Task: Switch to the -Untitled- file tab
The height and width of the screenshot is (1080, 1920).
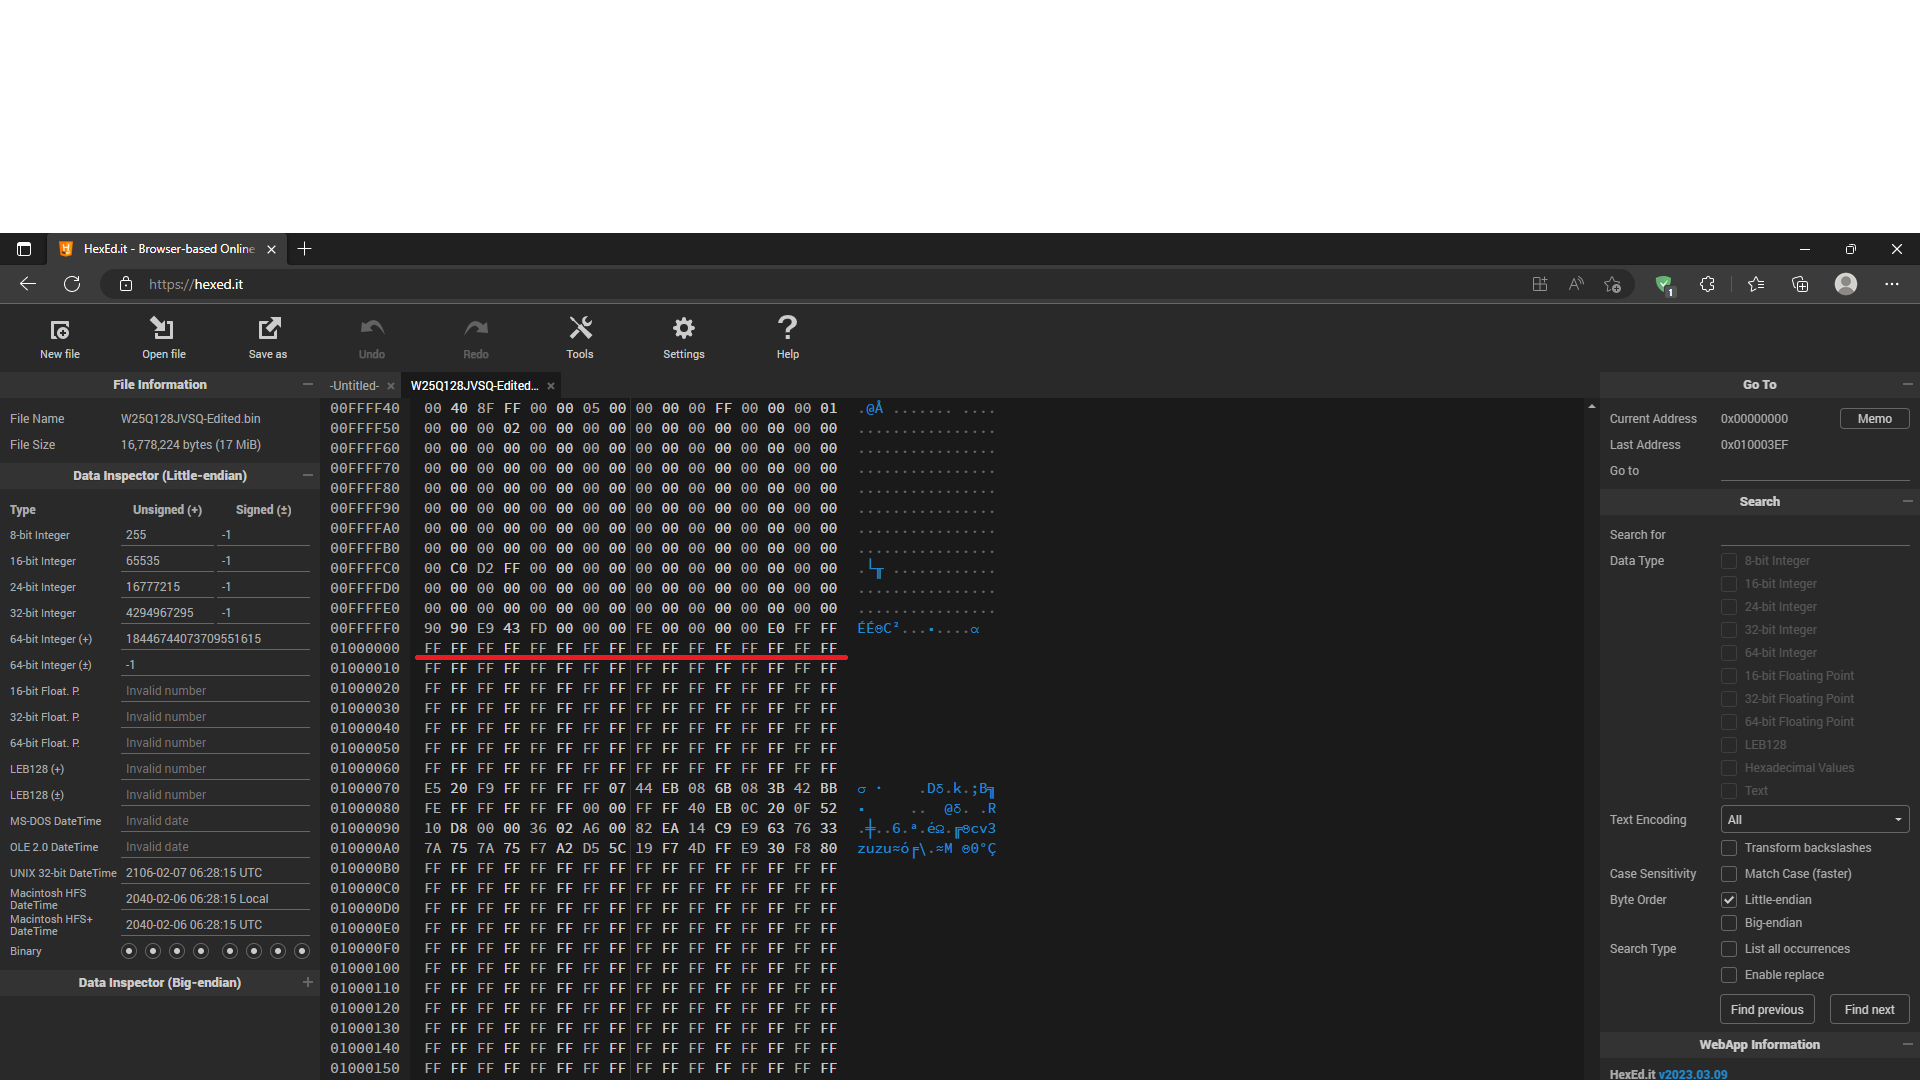Action: coord(355,386)
